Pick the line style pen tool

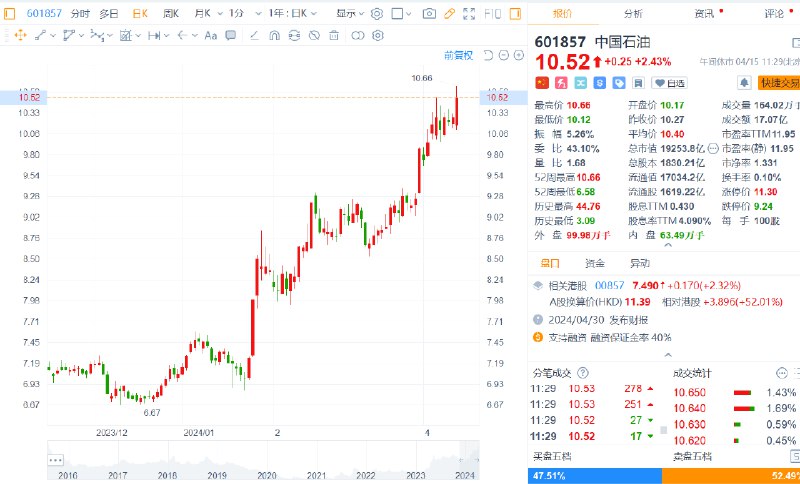click(x=255, y=35)
